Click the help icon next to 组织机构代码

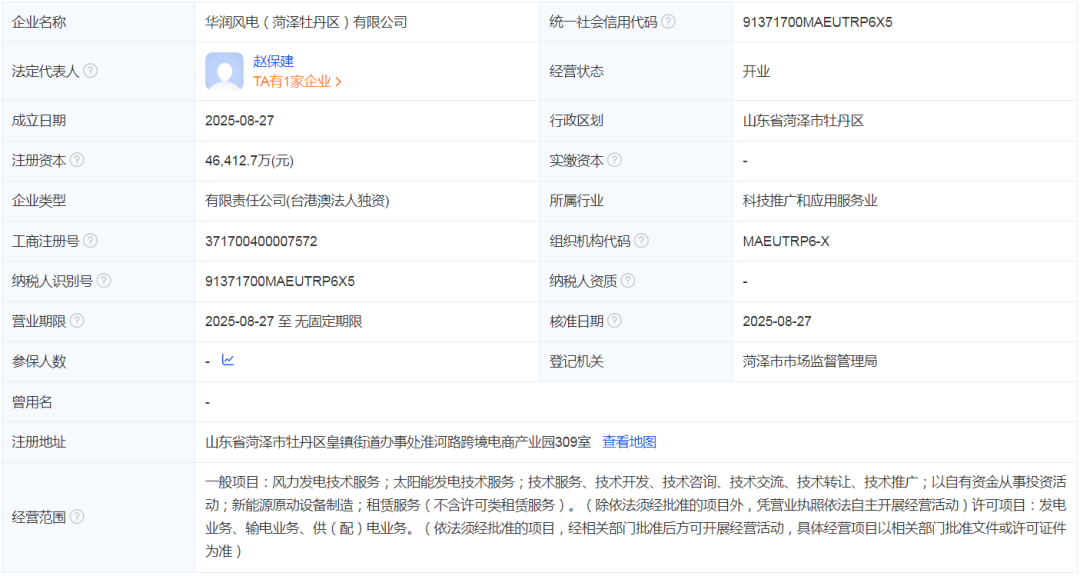[641, 241]
